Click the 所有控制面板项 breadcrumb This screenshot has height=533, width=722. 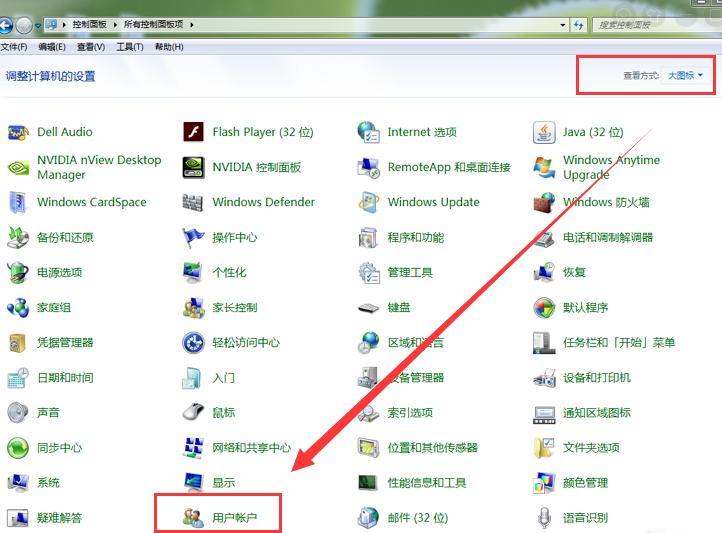(153, 24)
